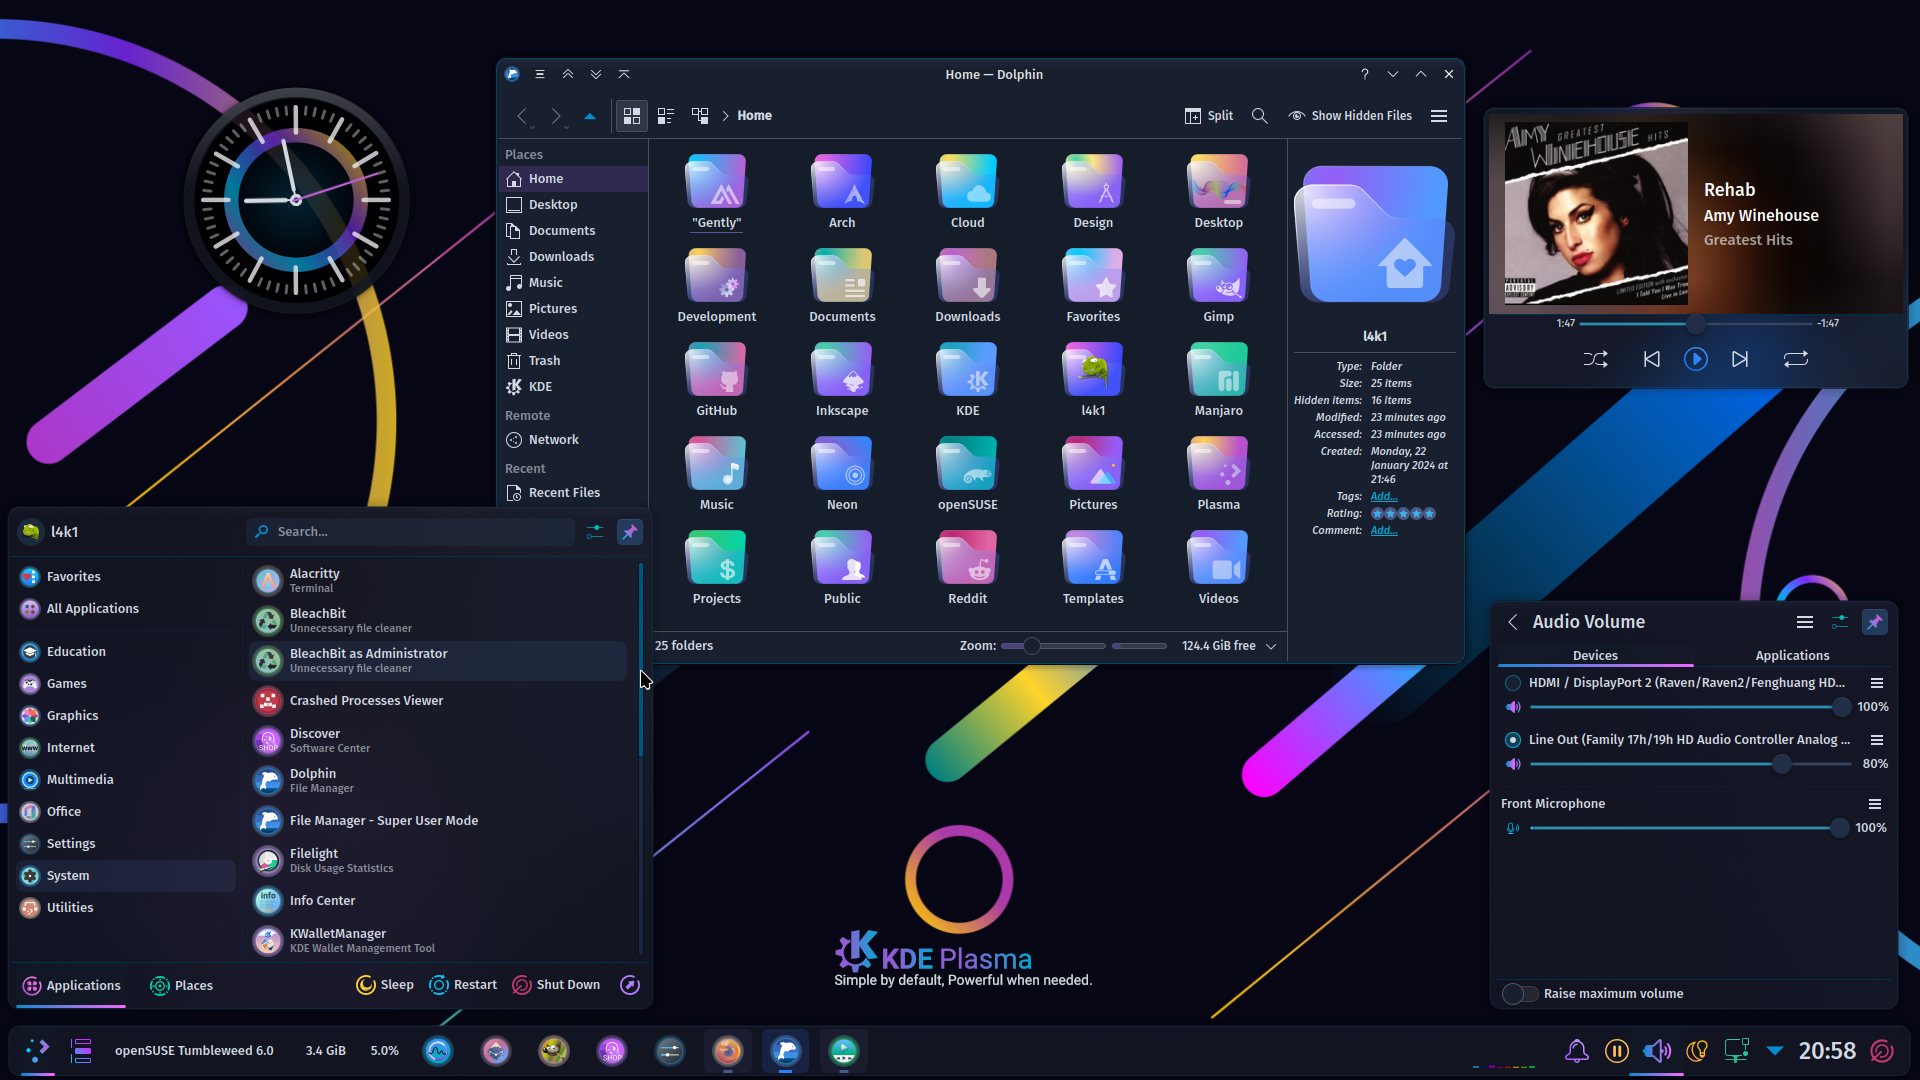
Task: Mute Front Microphone icon
Action: click(x=1513, y=828)
